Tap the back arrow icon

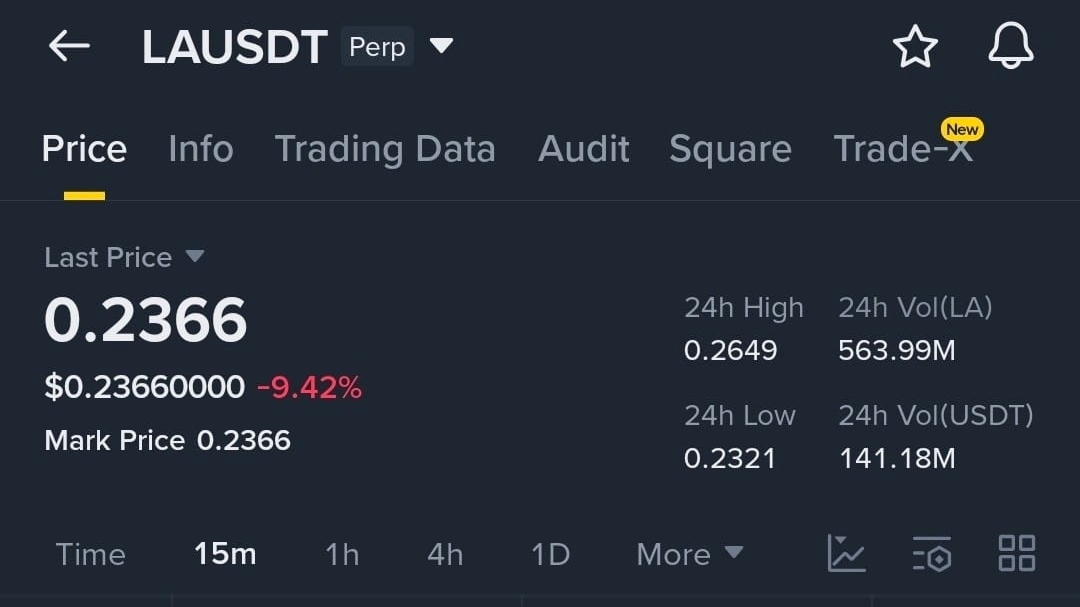click(69, 46)
